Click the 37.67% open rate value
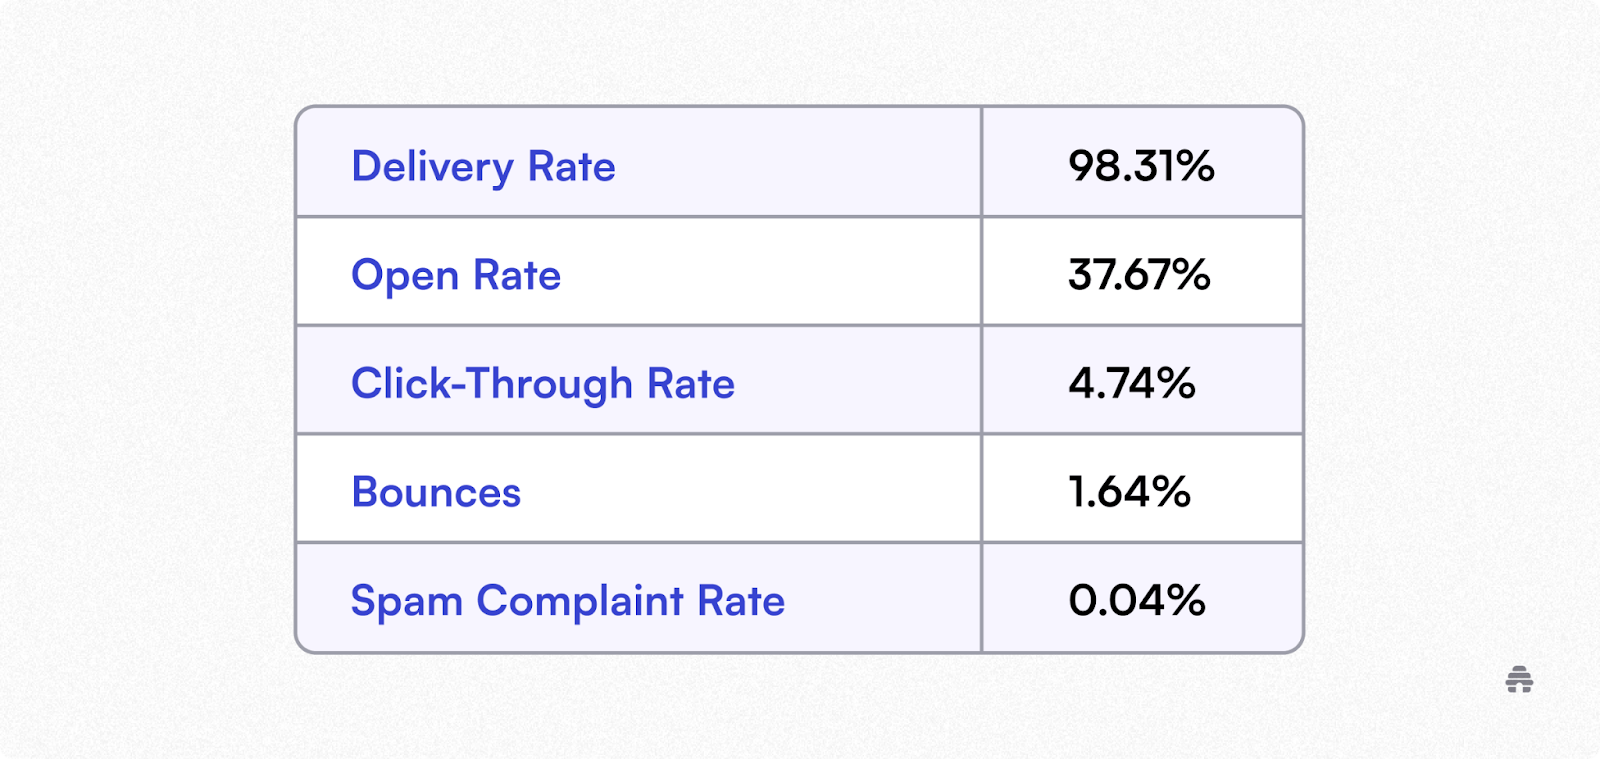The image size is (1600, 759). 1139,275
